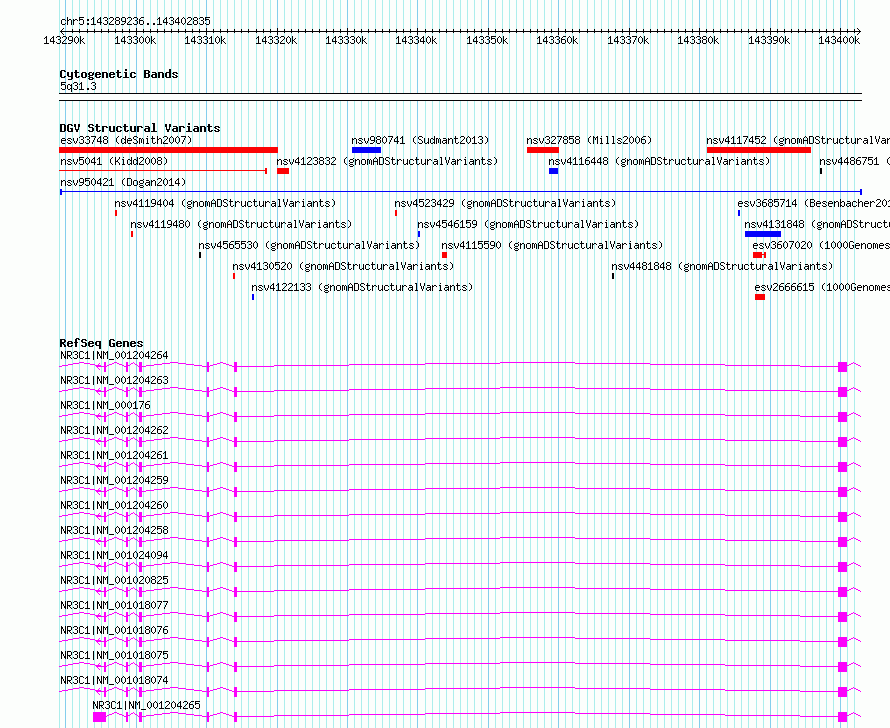This screenshot has height=728, width=890.
Task: Click the nsv5041 (Kidd2008) label
Action: pos(114,161)
